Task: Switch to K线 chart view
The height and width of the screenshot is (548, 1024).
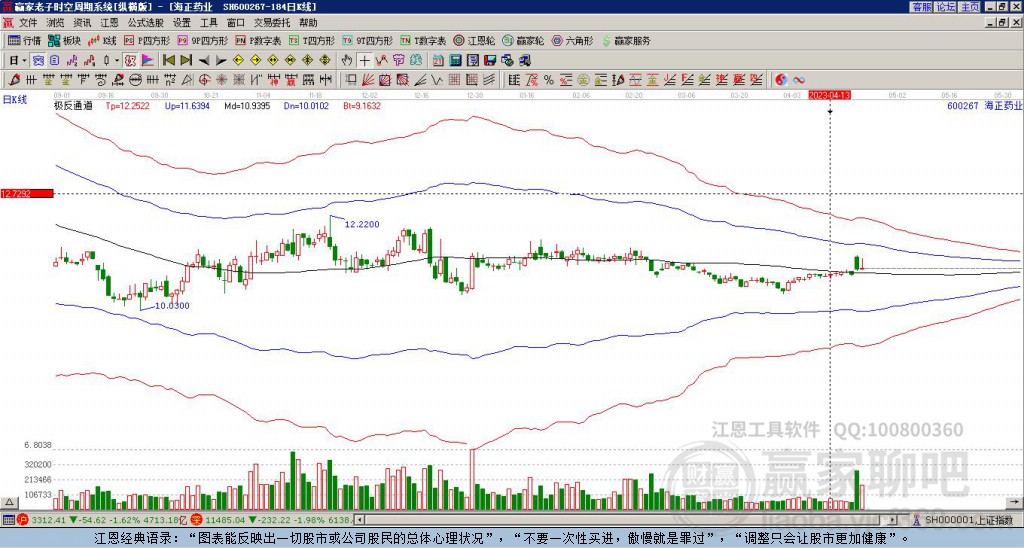Action: [x=103, y=40]
